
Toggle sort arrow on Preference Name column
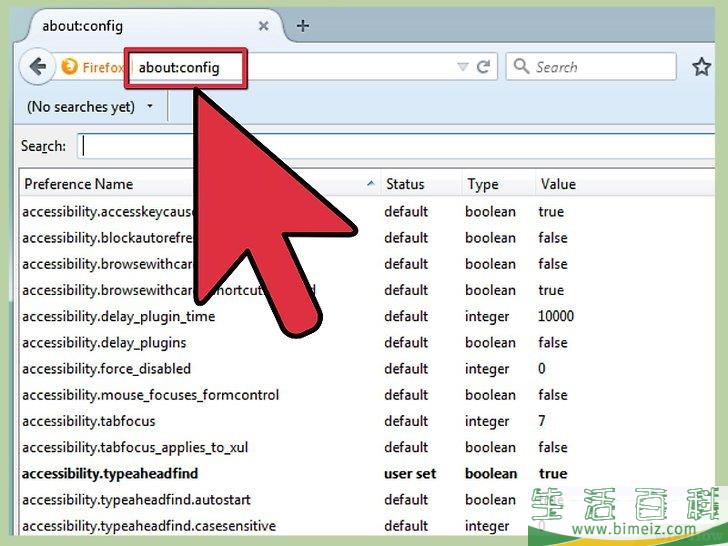370,184
